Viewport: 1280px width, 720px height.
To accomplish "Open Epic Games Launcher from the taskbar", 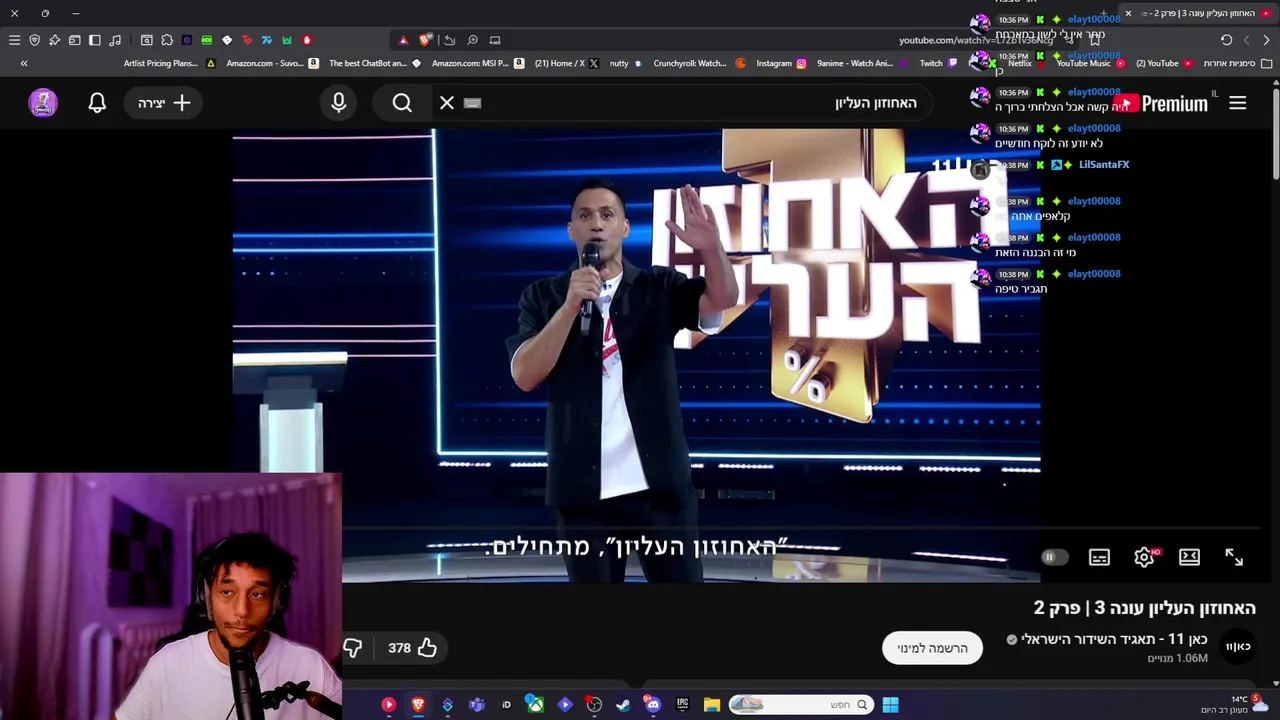I will (682, 705).
